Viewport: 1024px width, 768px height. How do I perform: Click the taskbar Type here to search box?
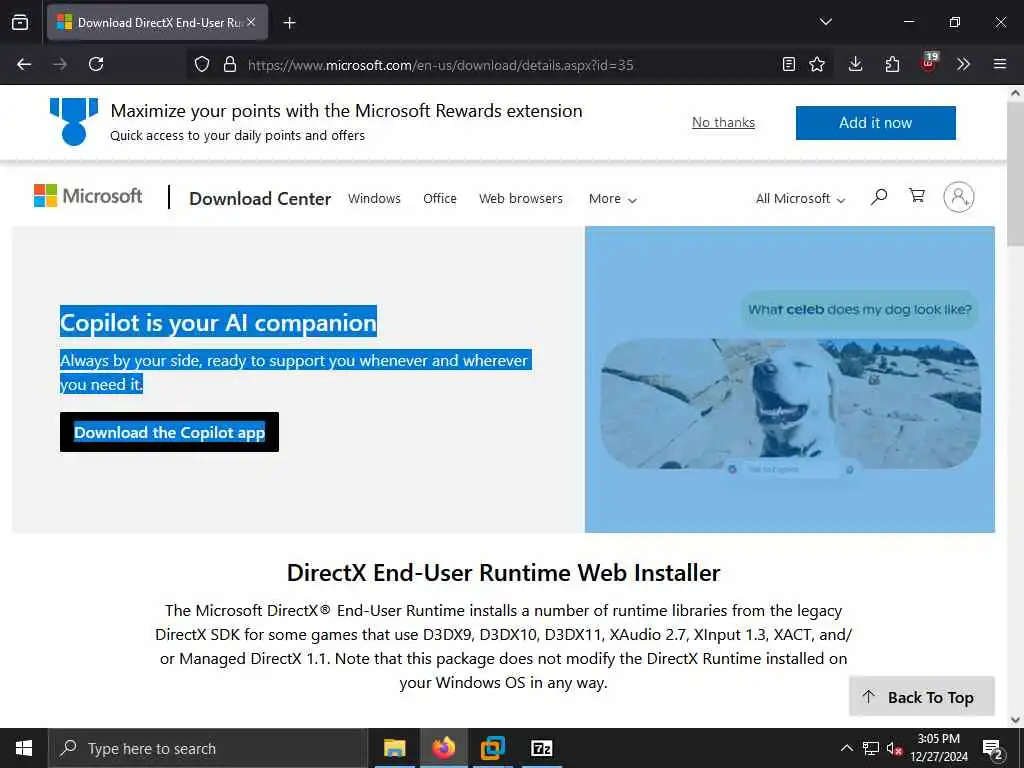tap(208, 748)
